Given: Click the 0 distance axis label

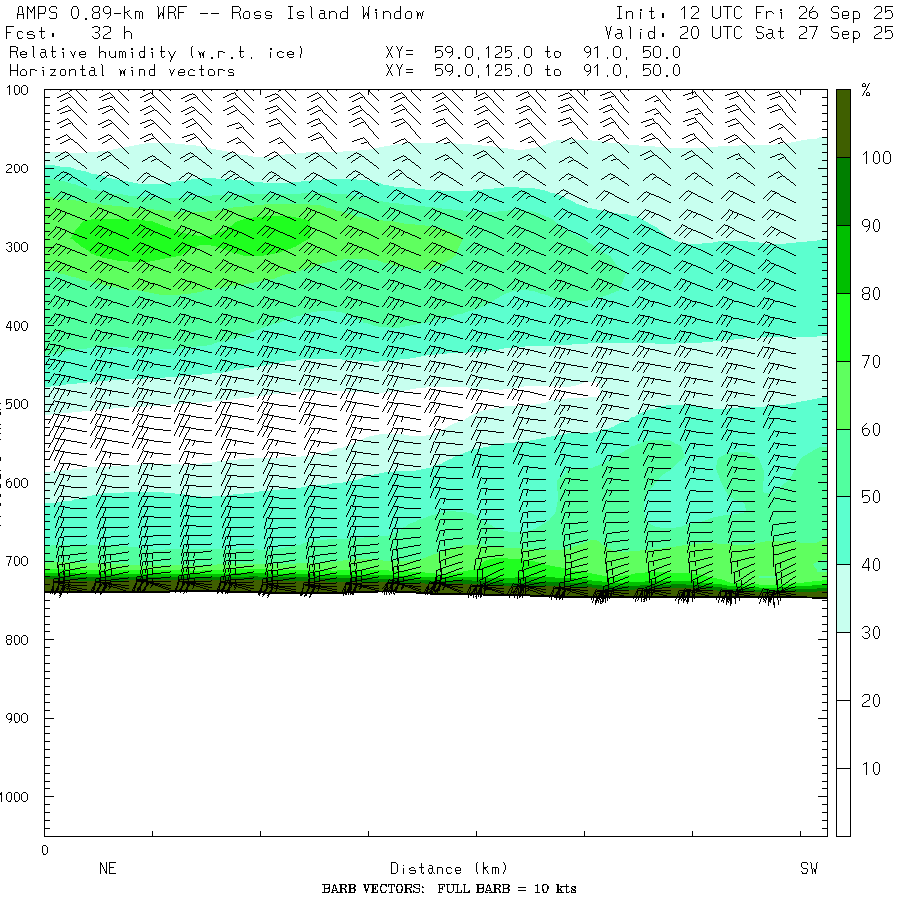Looking at the screenshot, I should pos(45,850).
